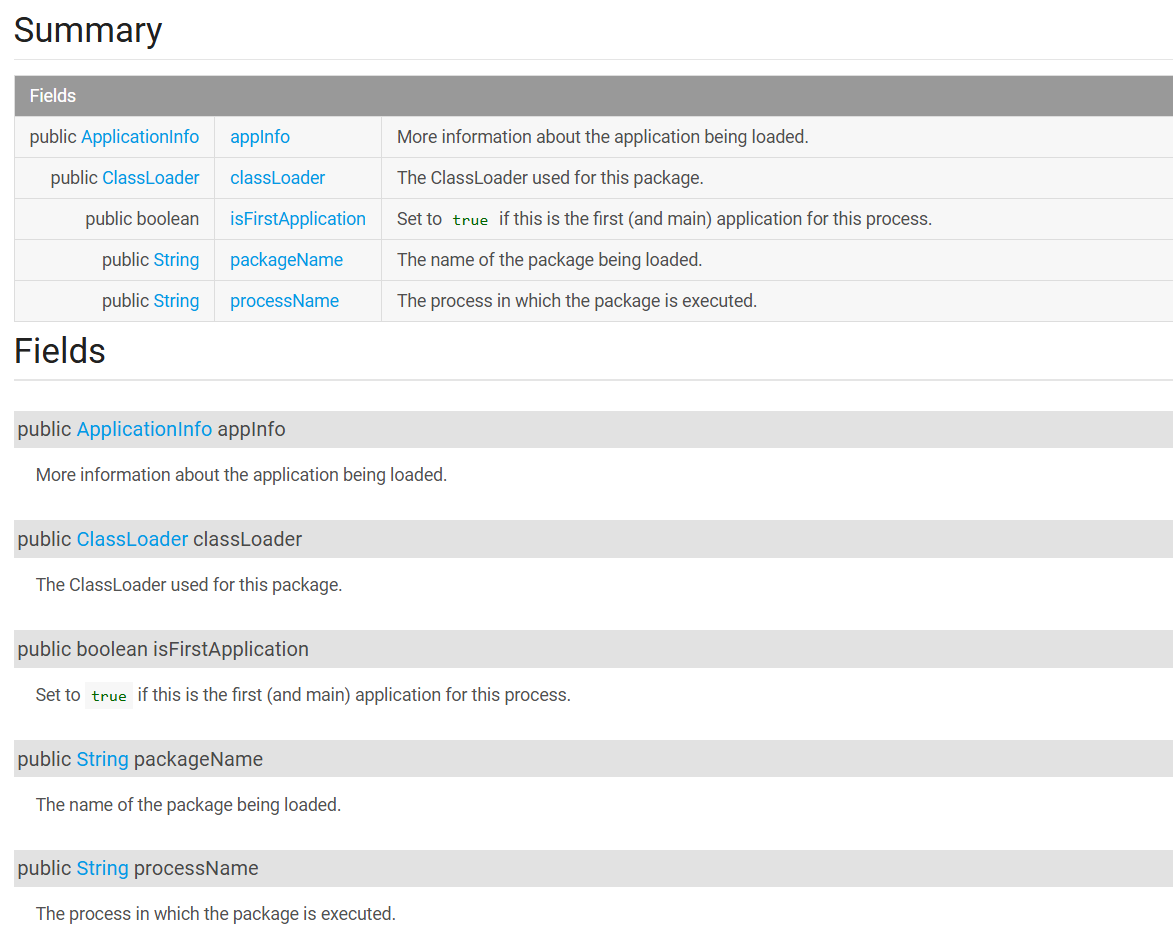This screenshot has height=946, width=1173.
Task: Click String type link in packageName summary row
Action: 176,260
